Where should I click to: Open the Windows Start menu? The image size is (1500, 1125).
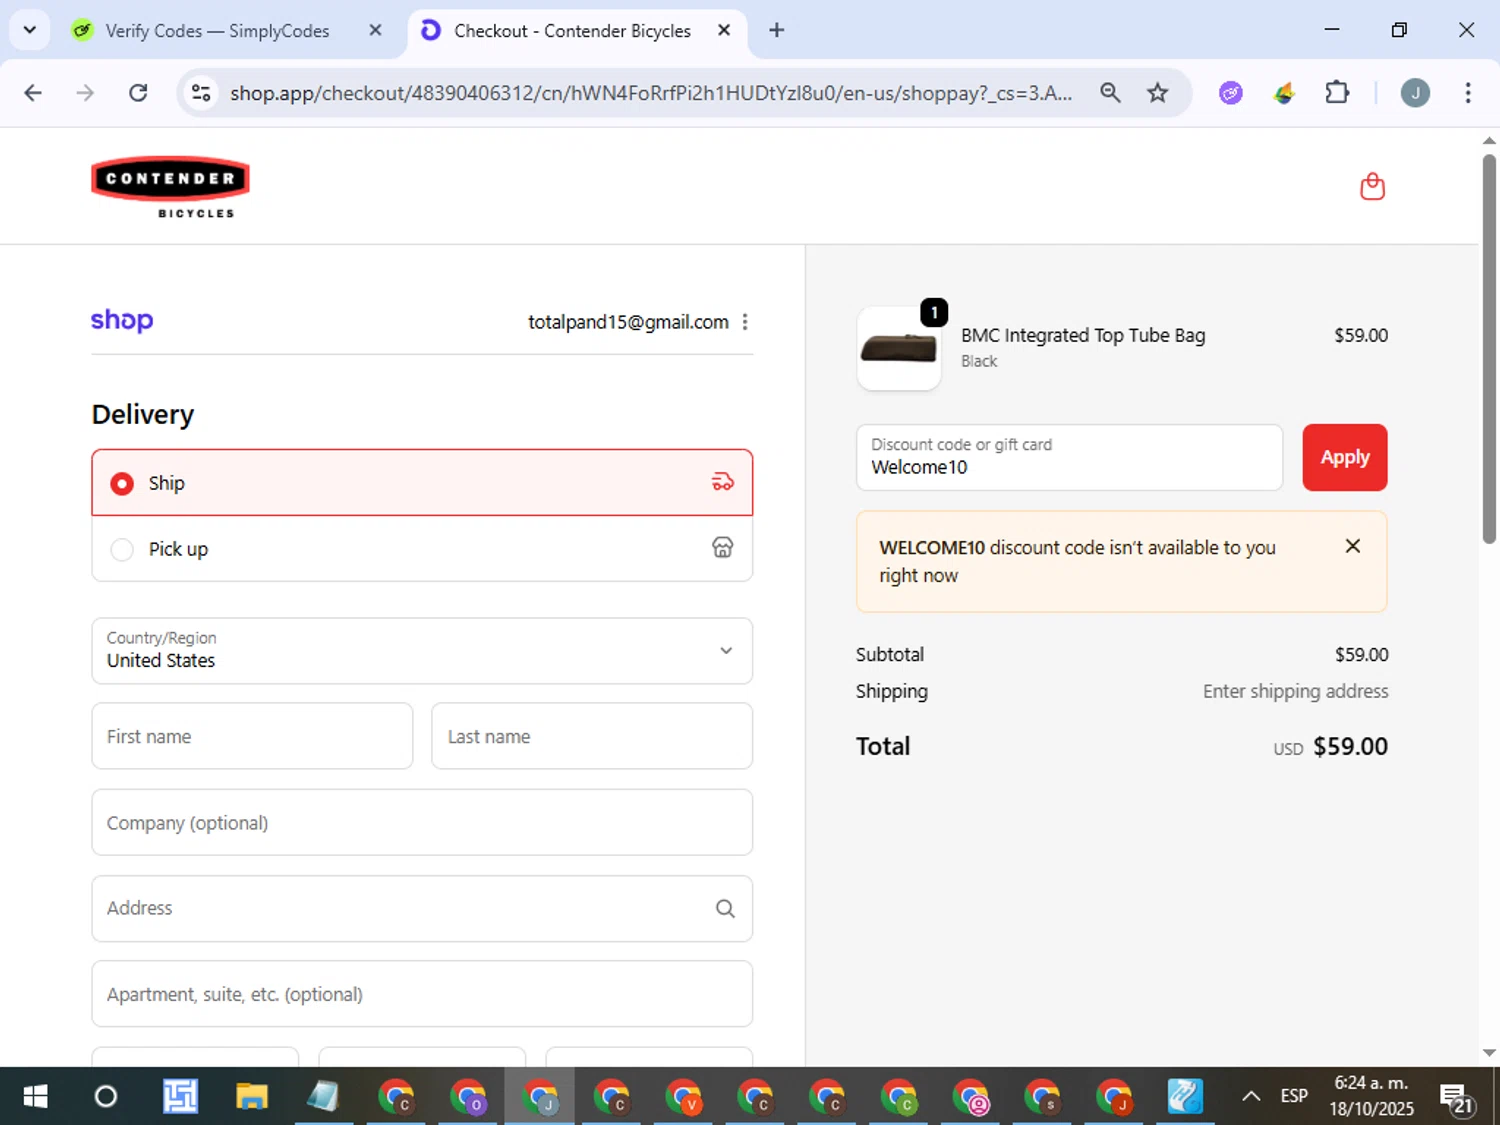[35, 1096]
